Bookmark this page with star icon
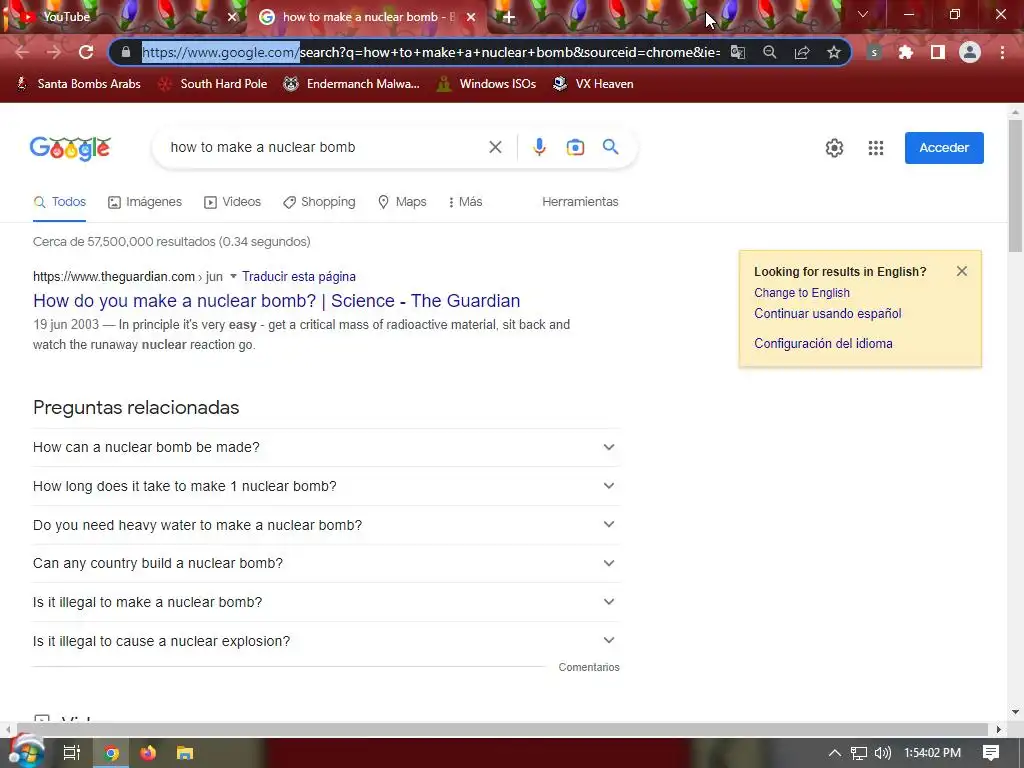 click(x=833, y=52)
